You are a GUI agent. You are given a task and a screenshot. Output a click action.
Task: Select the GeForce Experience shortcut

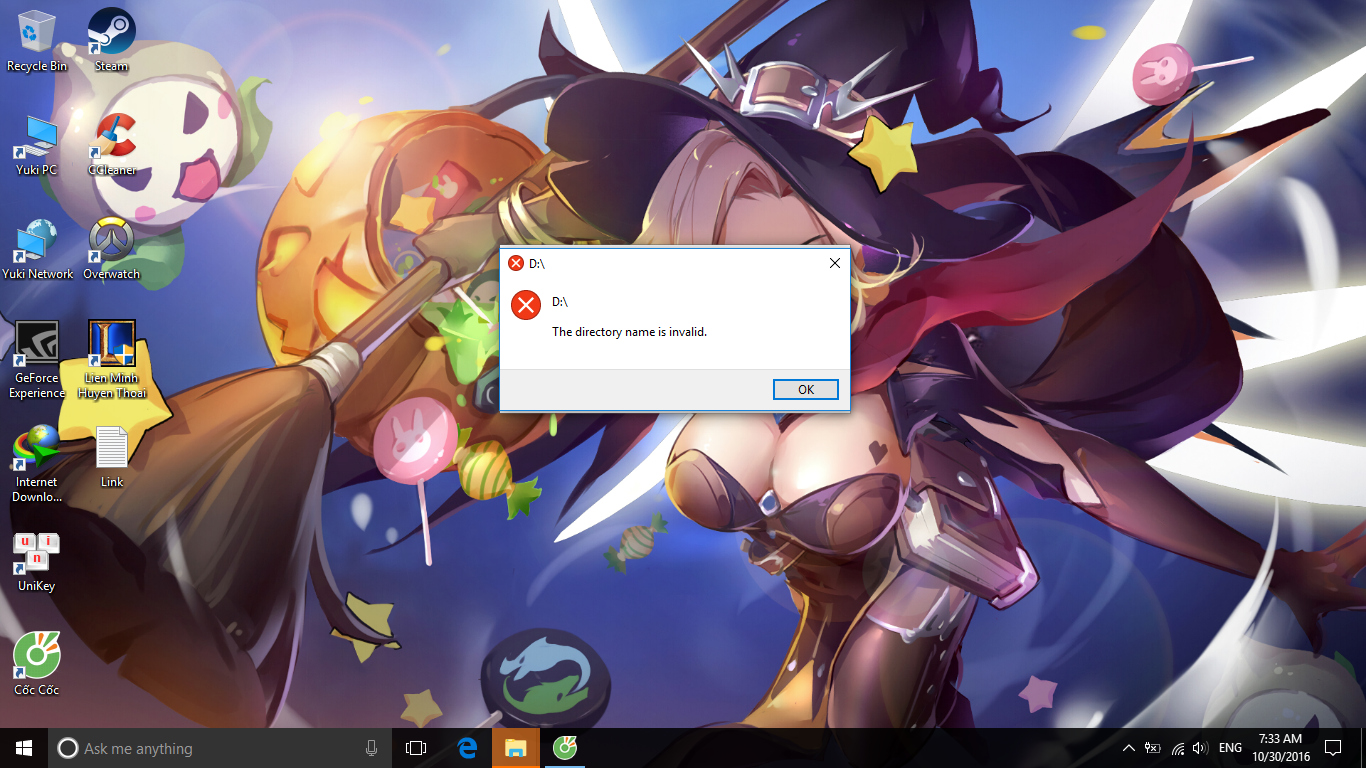pyautogui.click(x=37, y=360)
